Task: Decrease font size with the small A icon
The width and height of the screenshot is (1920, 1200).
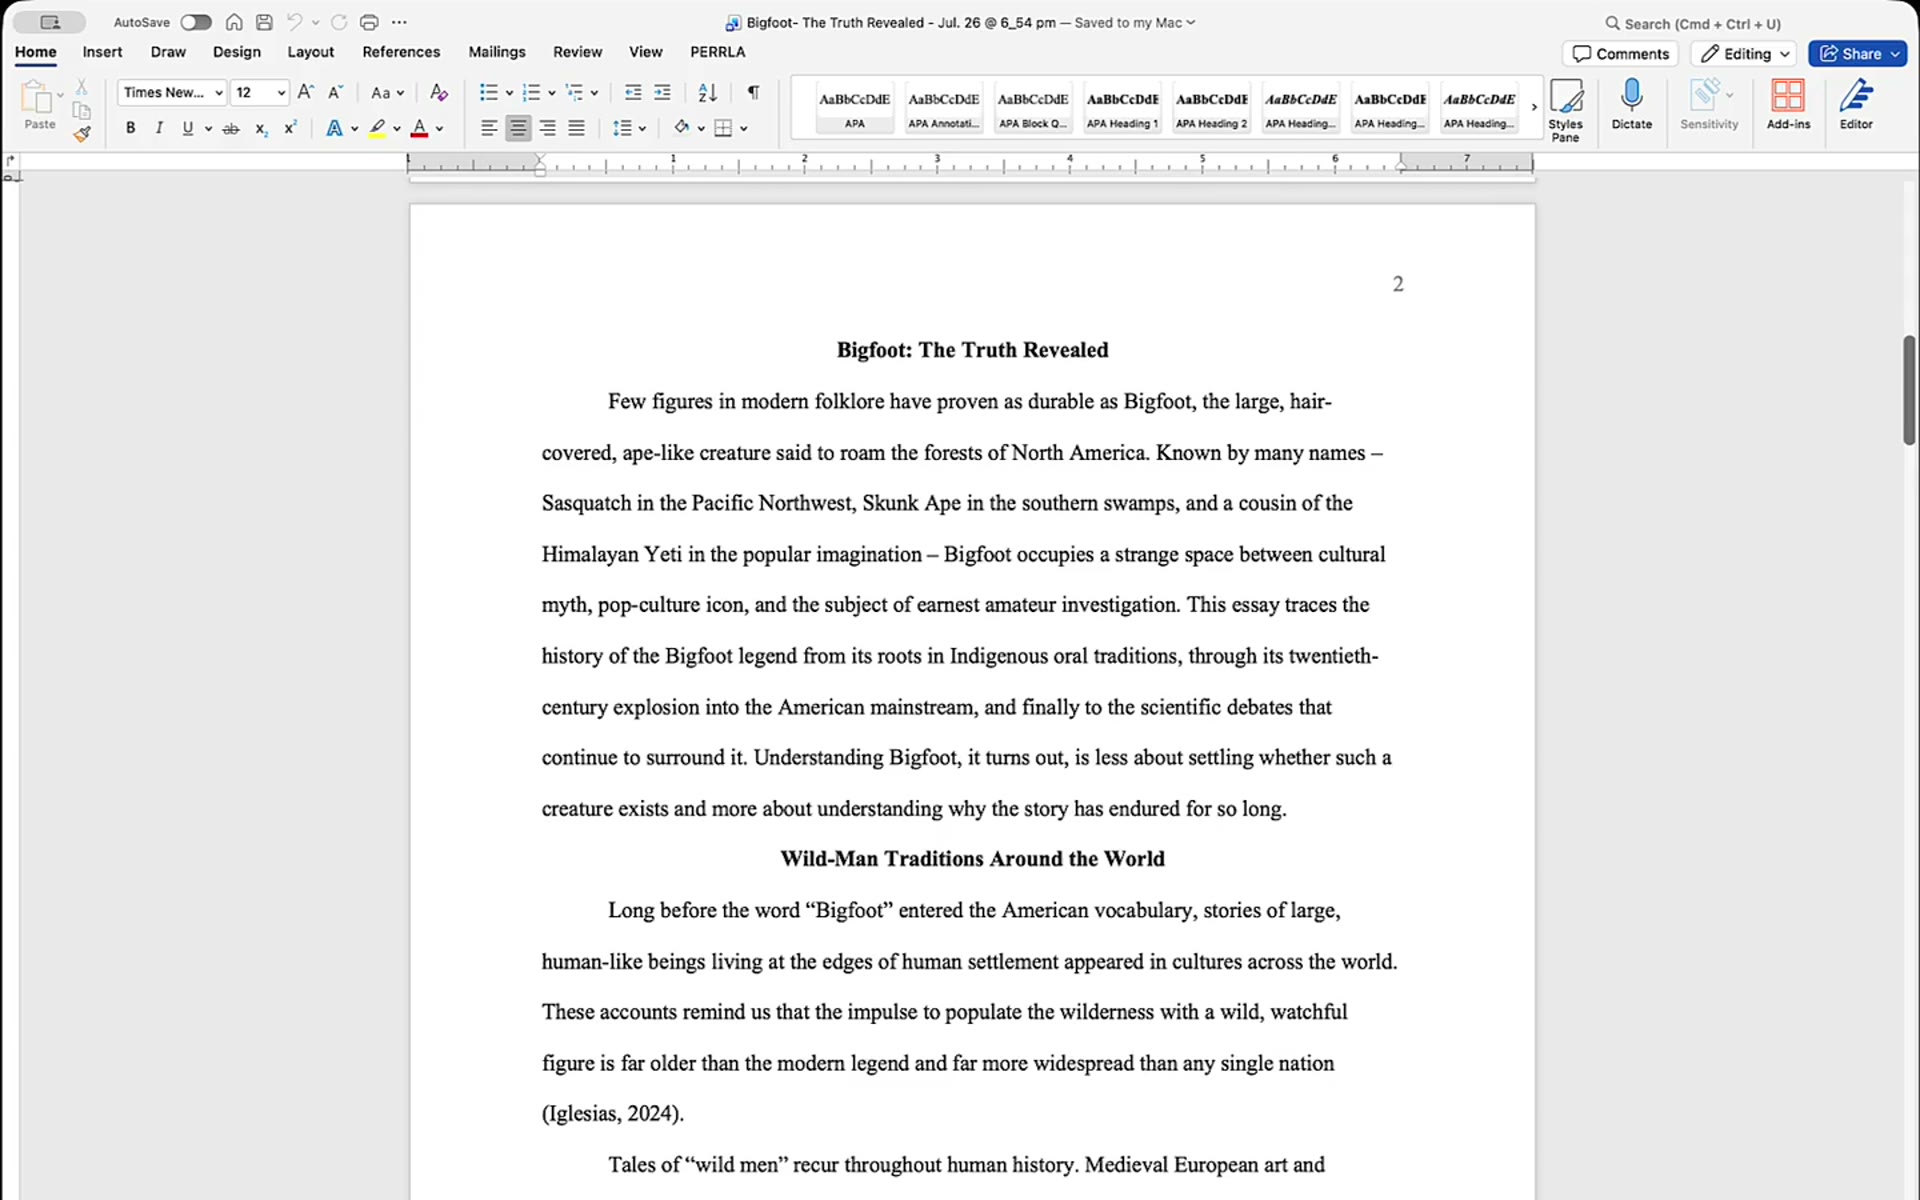Action: (x=336, y=92)
